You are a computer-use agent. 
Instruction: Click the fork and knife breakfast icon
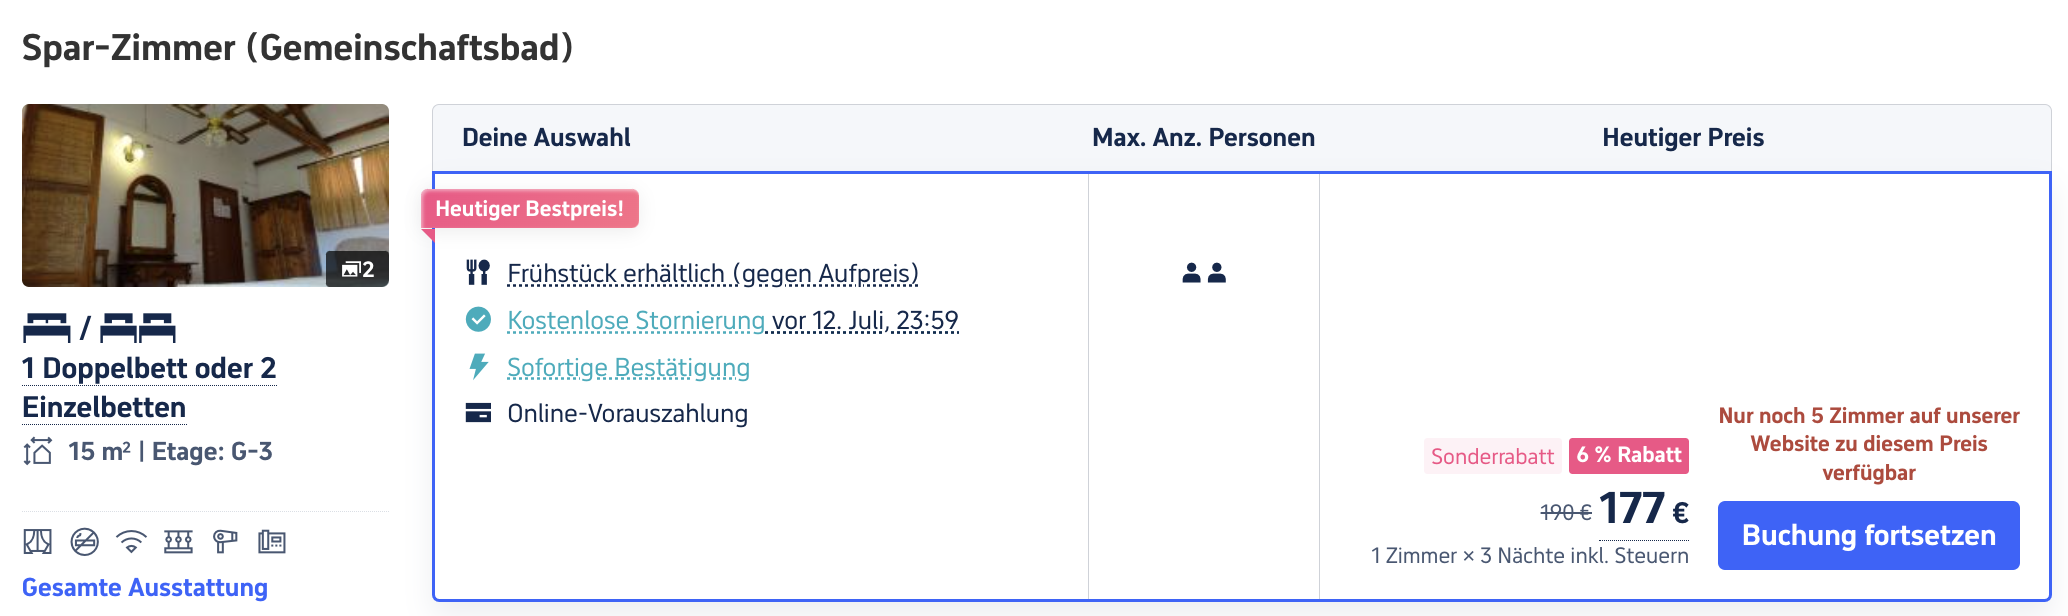coord(478,273)
